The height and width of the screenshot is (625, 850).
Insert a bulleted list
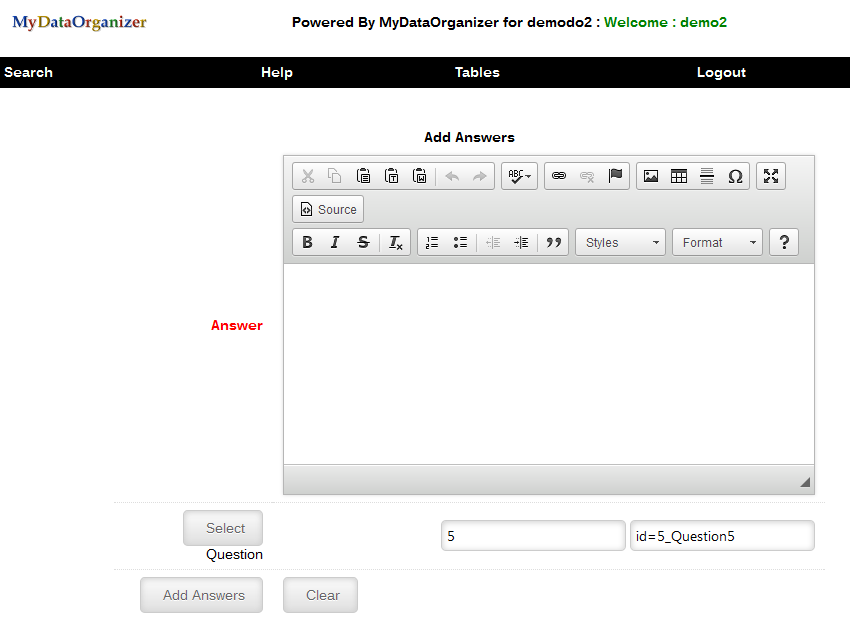[x=460, y=242]
